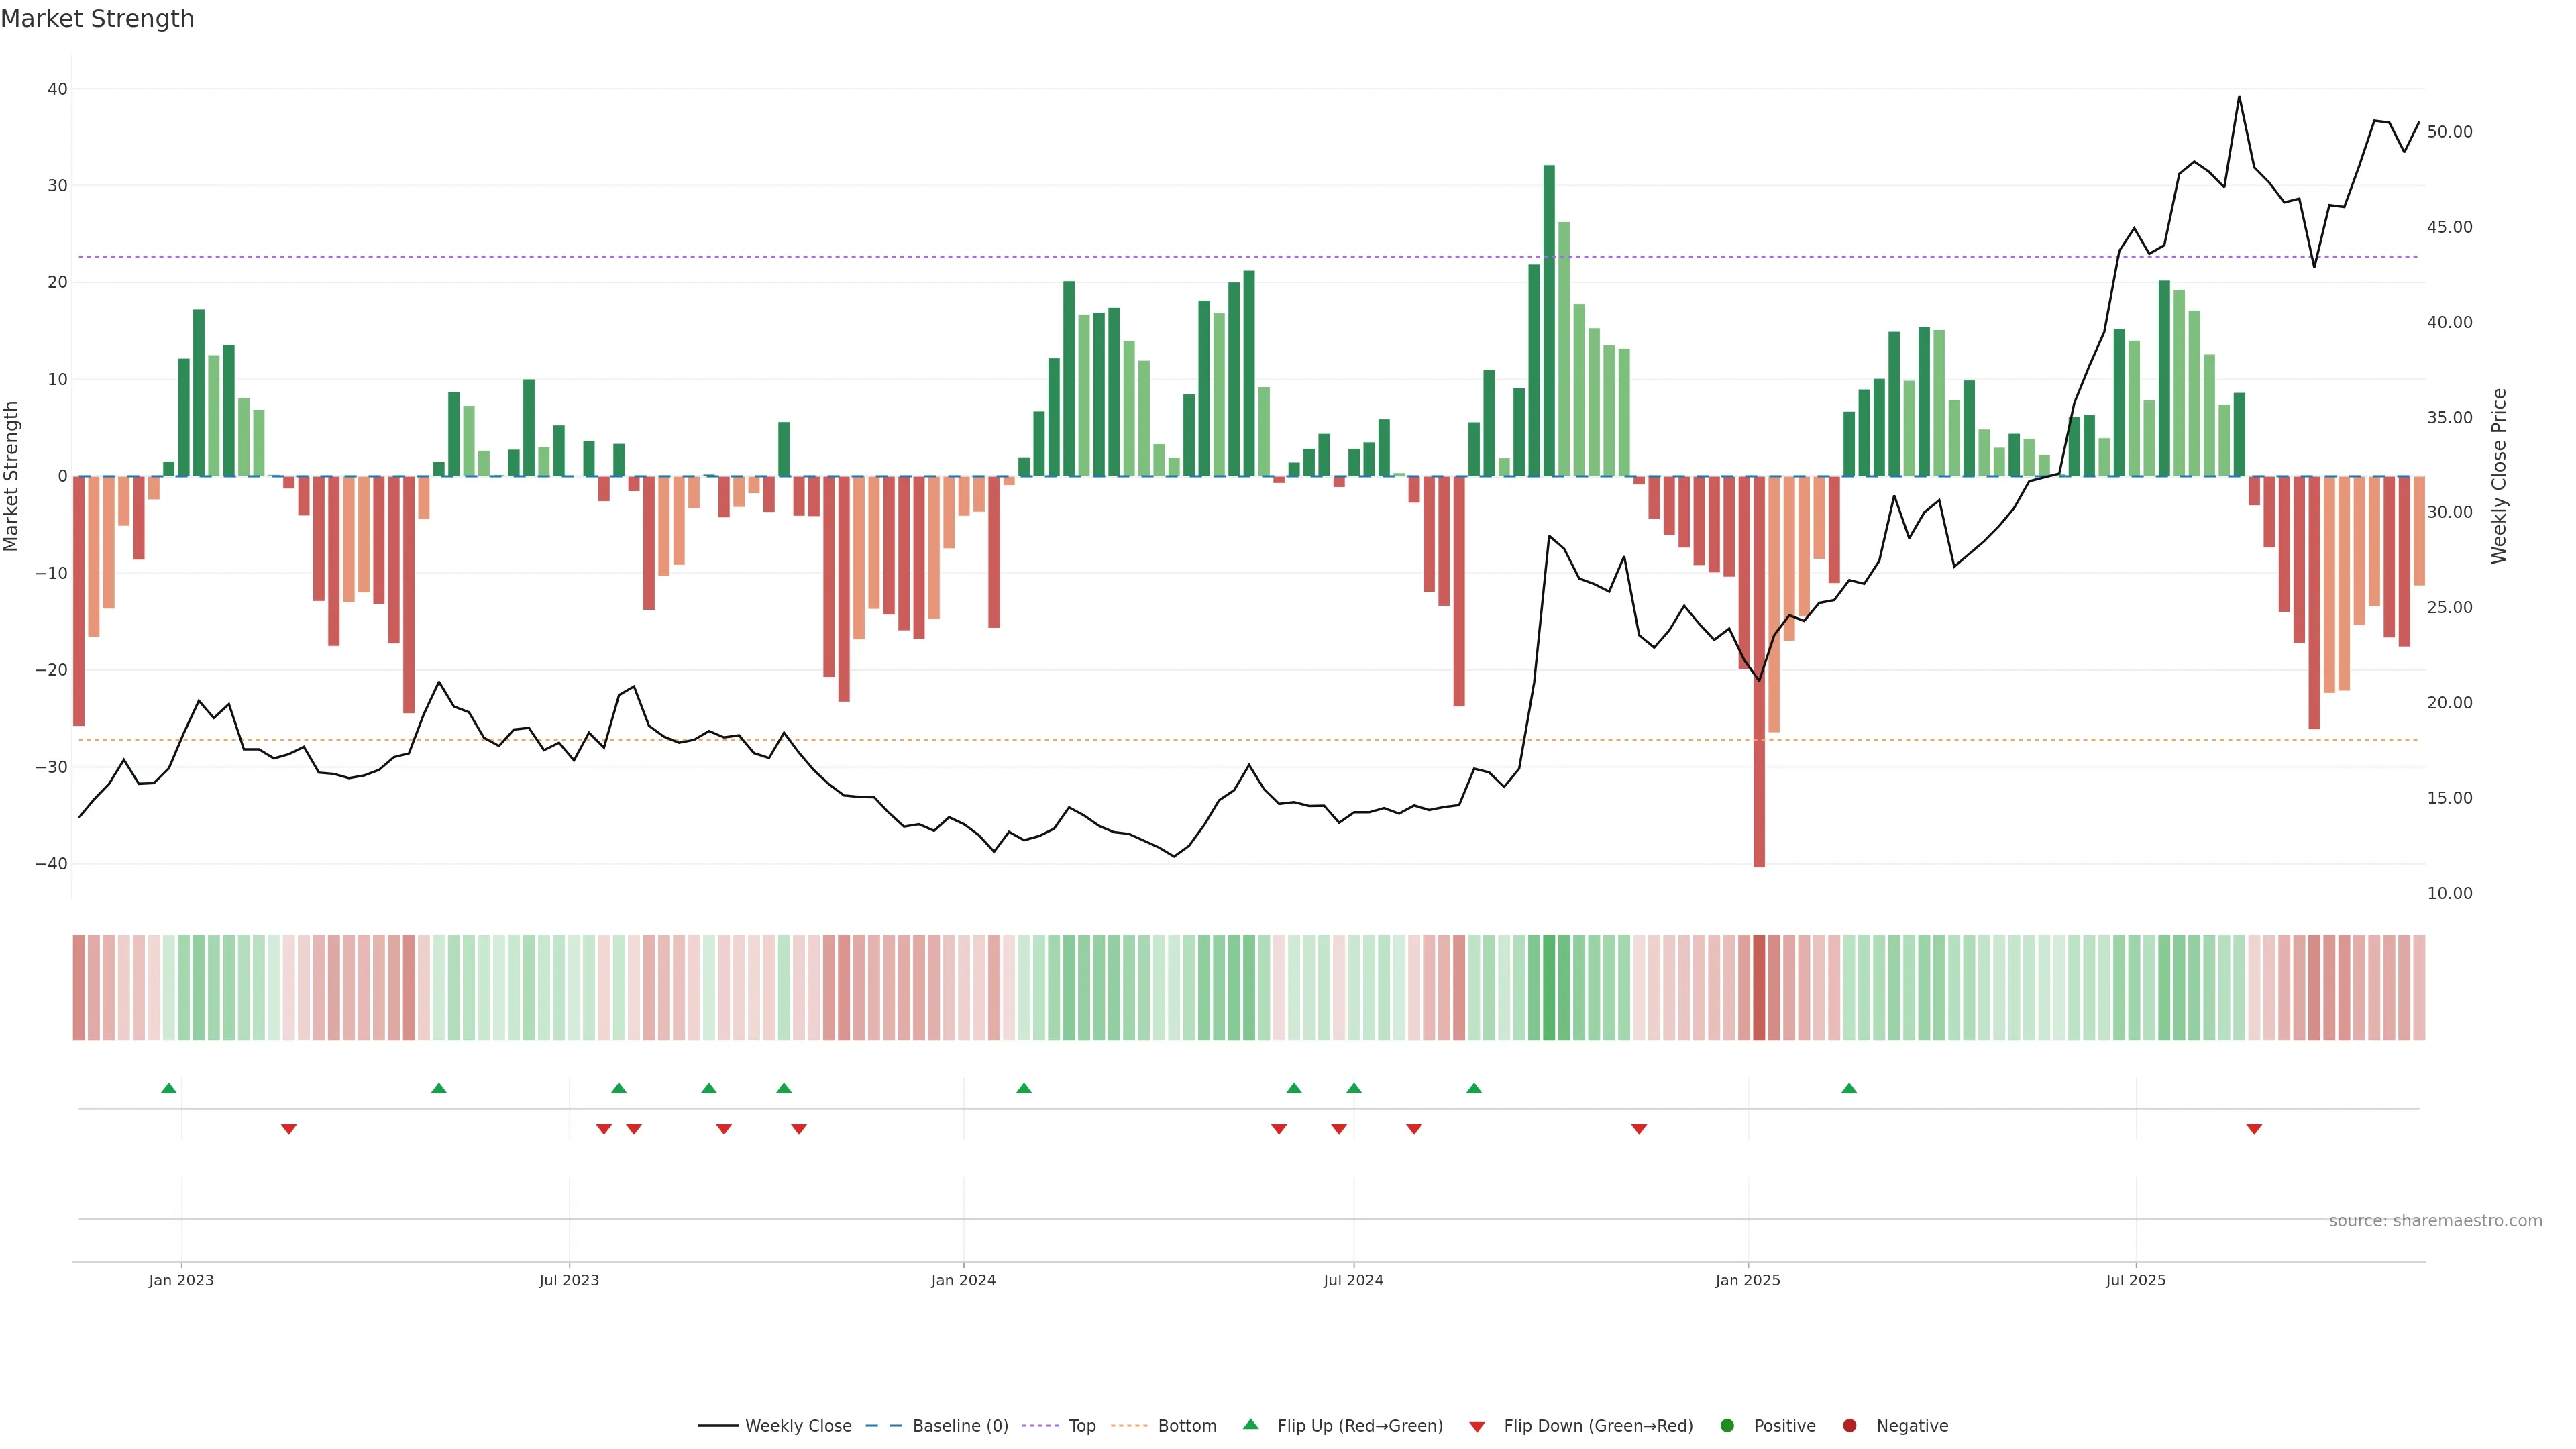Click Positive green circle legend icon
Screen dimensions: 2576x1449
[x=1727, y=1426]
